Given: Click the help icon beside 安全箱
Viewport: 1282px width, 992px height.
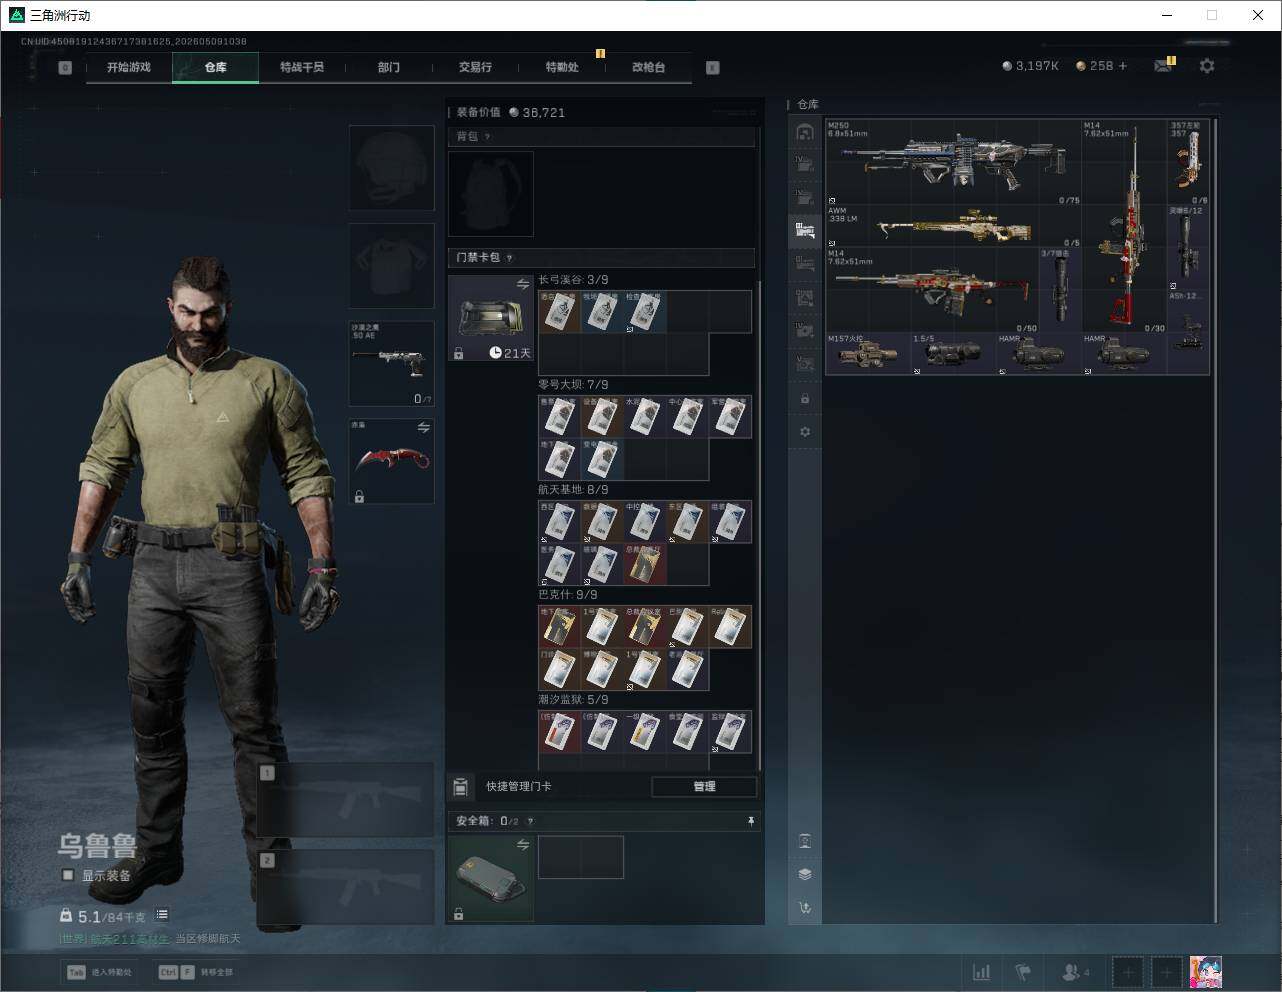Looking at the screenshot, I should coord(530,821).
